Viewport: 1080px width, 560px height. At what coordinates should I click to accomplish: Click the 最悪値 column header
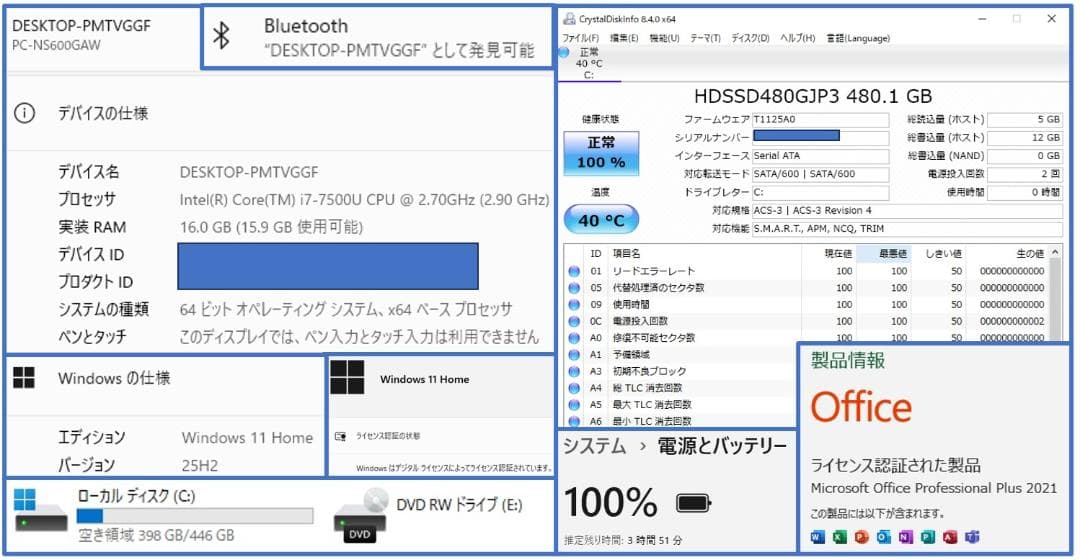click(x=893, y=253)
